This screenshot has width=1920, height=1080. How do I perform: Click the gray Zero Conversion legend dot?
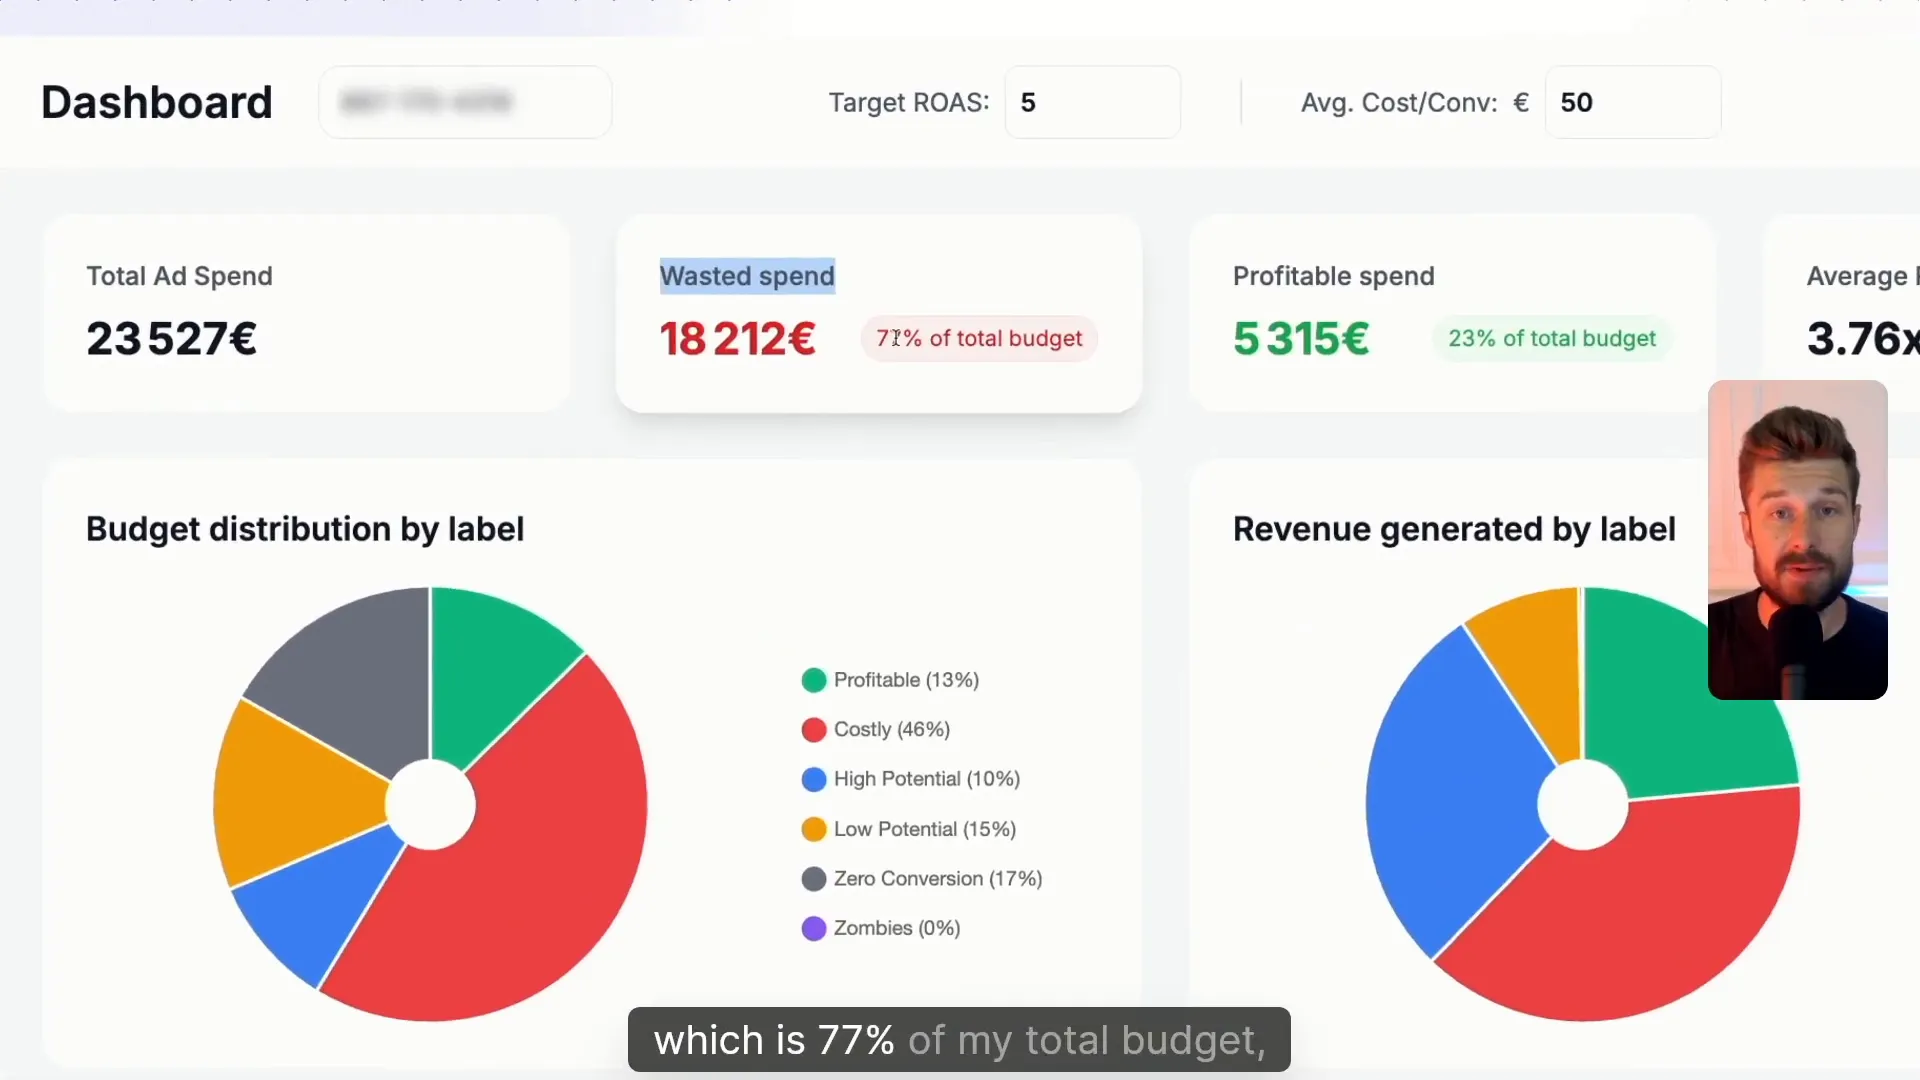tap(814, 879)
